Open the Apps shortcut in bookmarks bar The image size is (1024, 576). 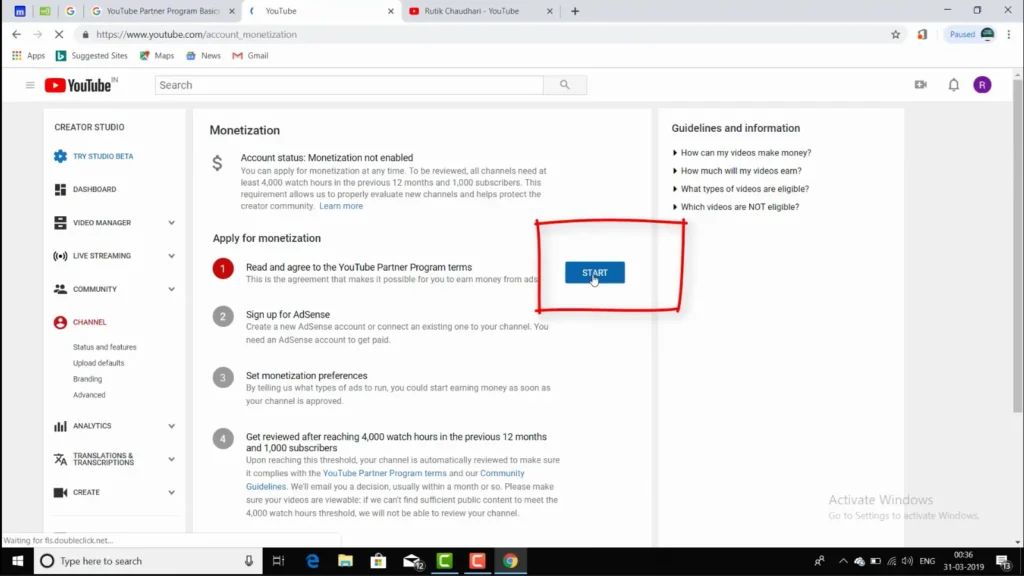tap(29, 56)
